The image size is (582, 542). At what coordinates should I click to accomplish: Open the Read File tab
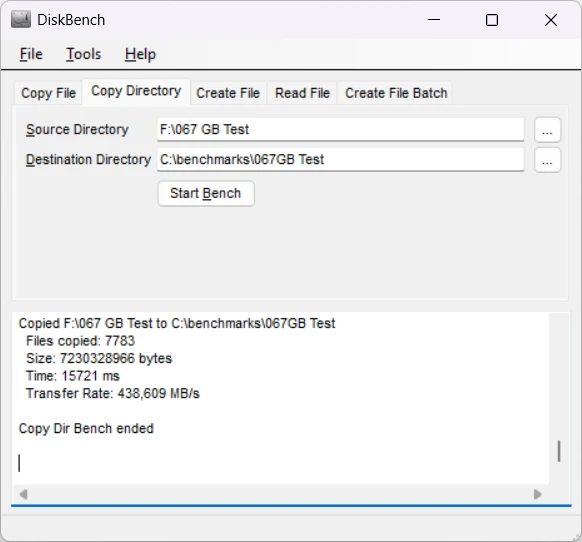click(x=302, y=93)
